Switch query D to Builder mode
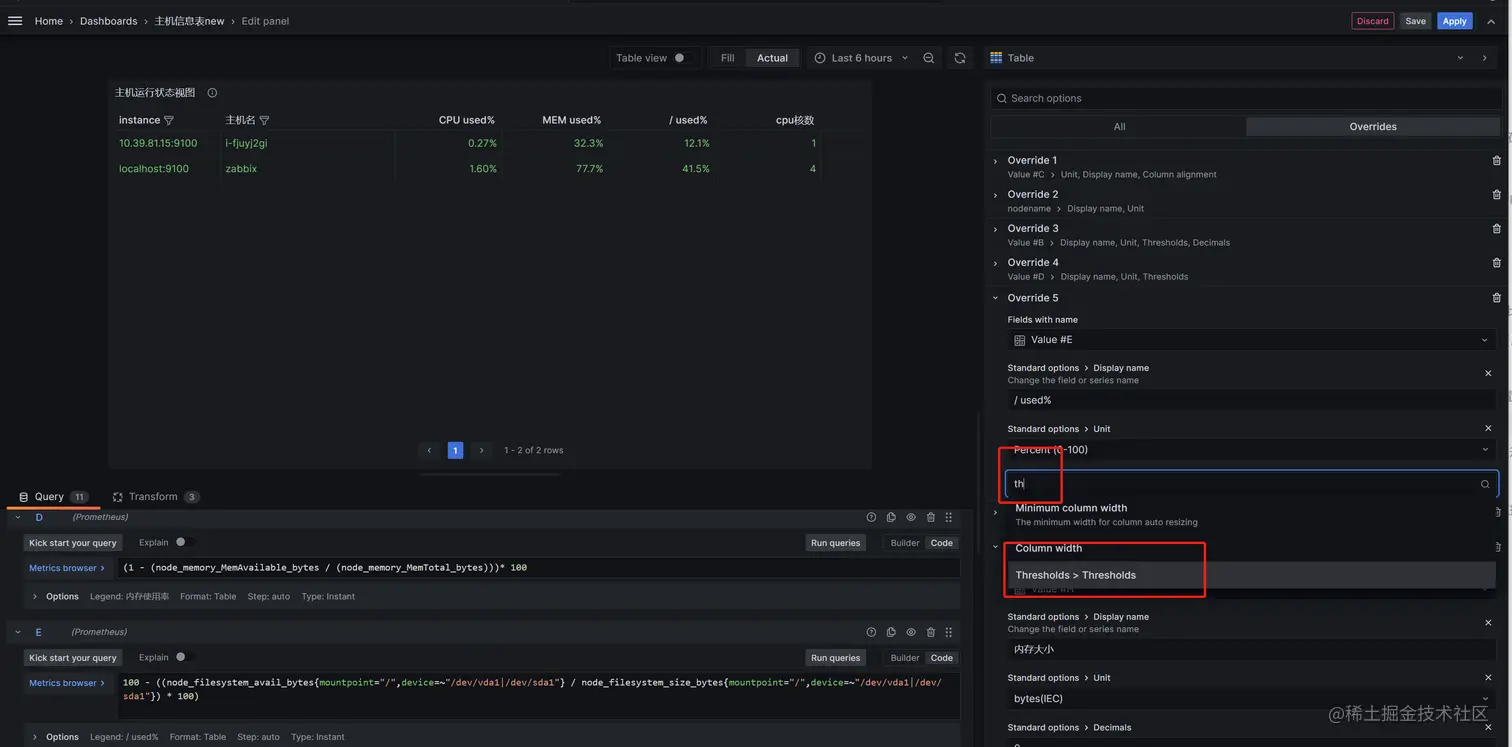The width and height of the screenshot is (1512, 747). [x=905, y=543]
